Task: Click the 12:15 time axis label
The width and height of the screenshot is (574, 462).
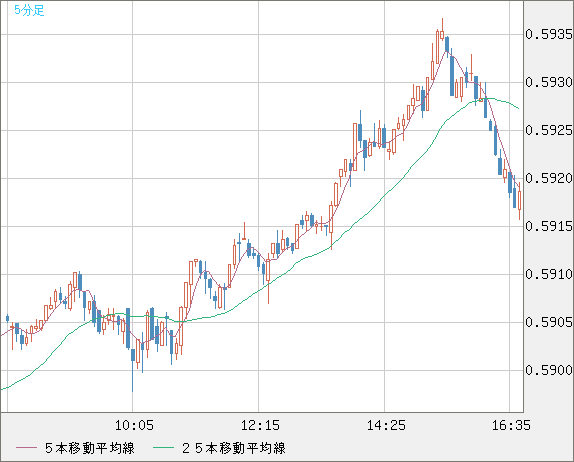Action: coord(260,425)
